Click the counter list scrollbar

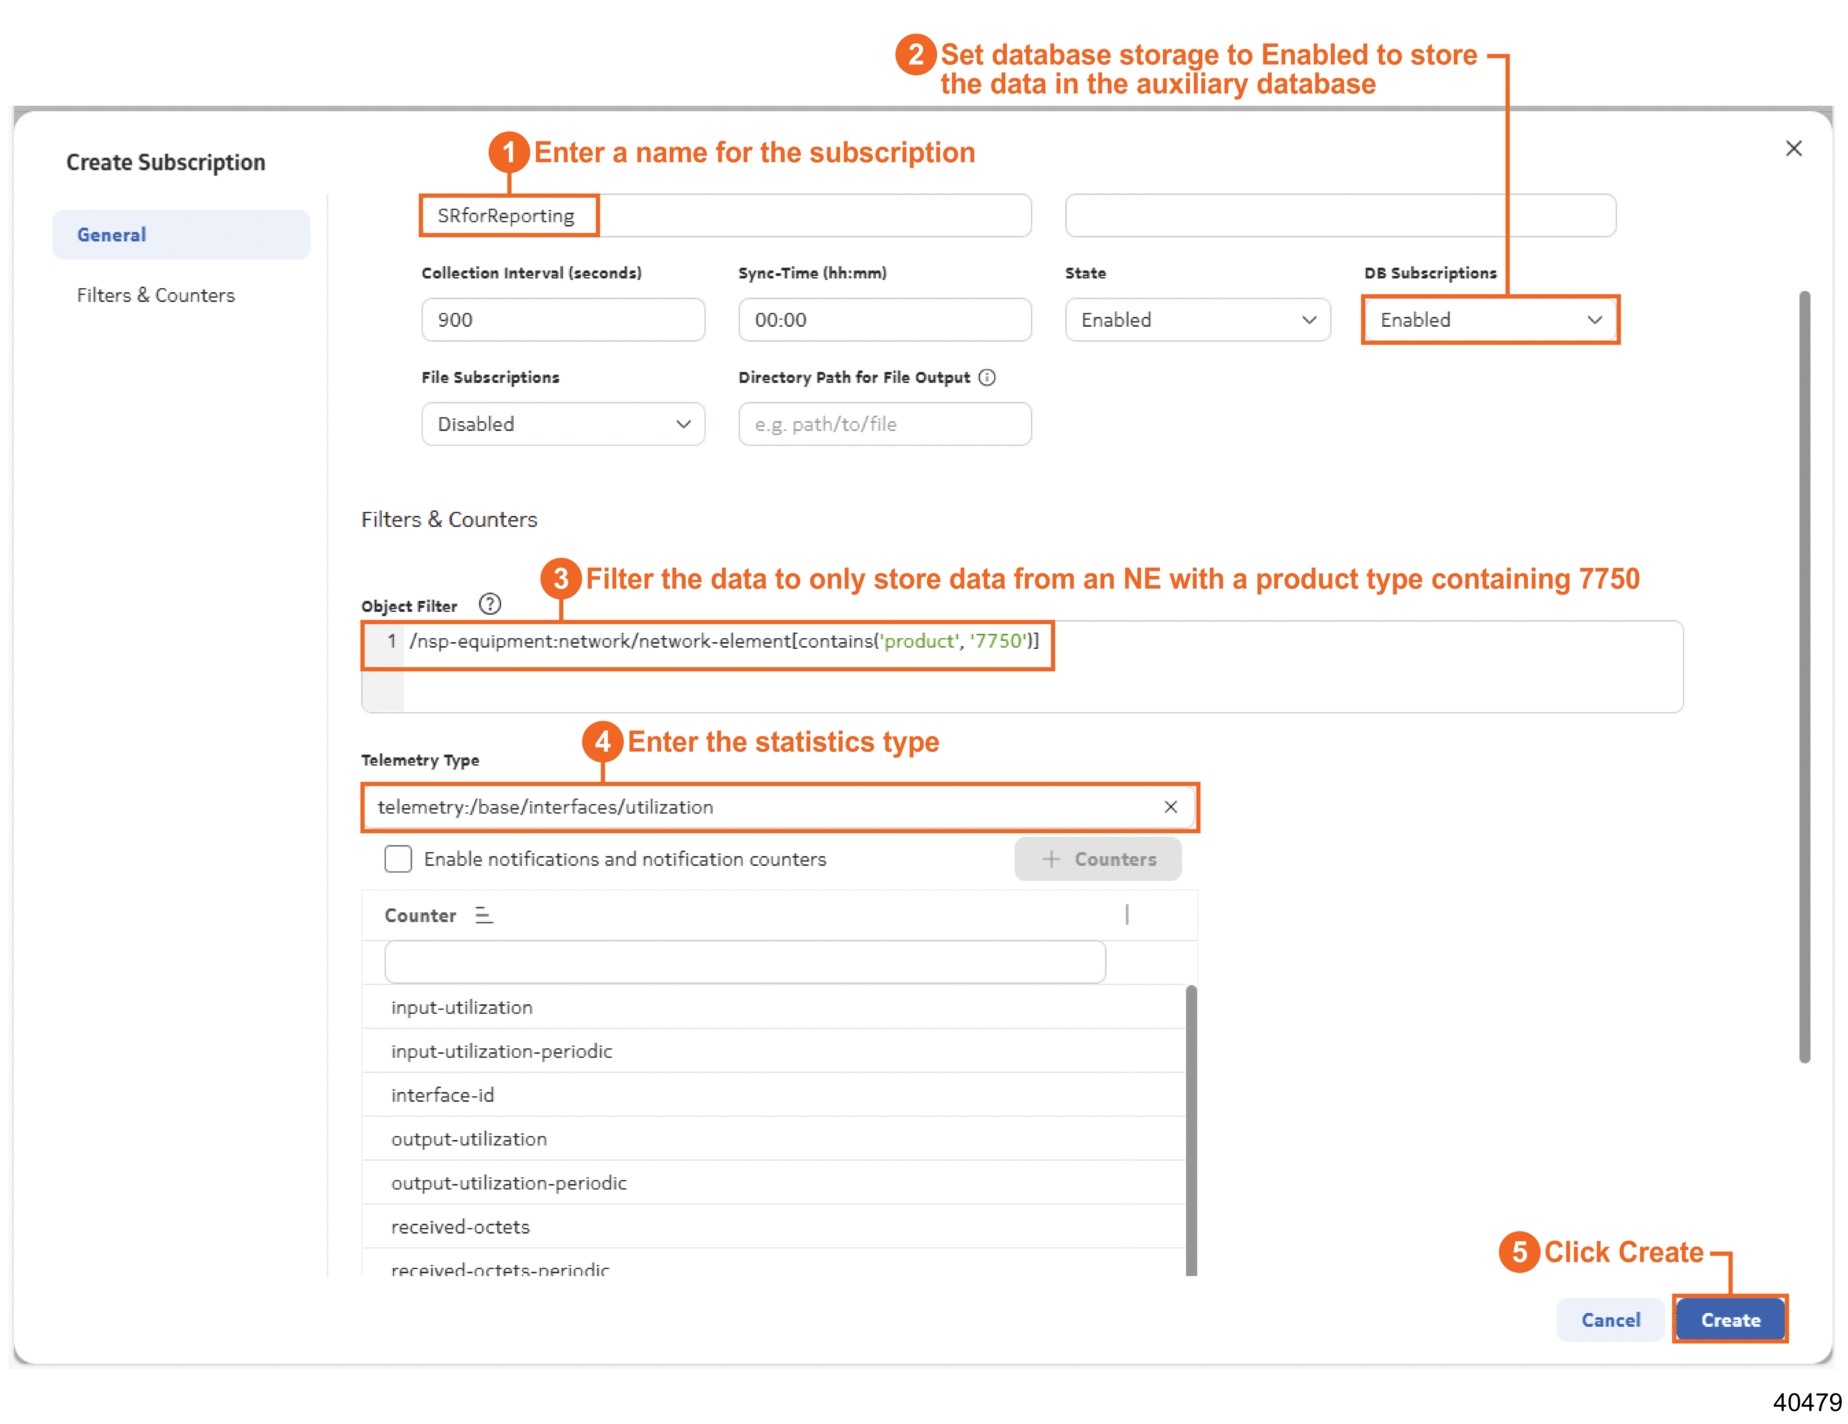pyautogui.click(x=1190, y=1130)
